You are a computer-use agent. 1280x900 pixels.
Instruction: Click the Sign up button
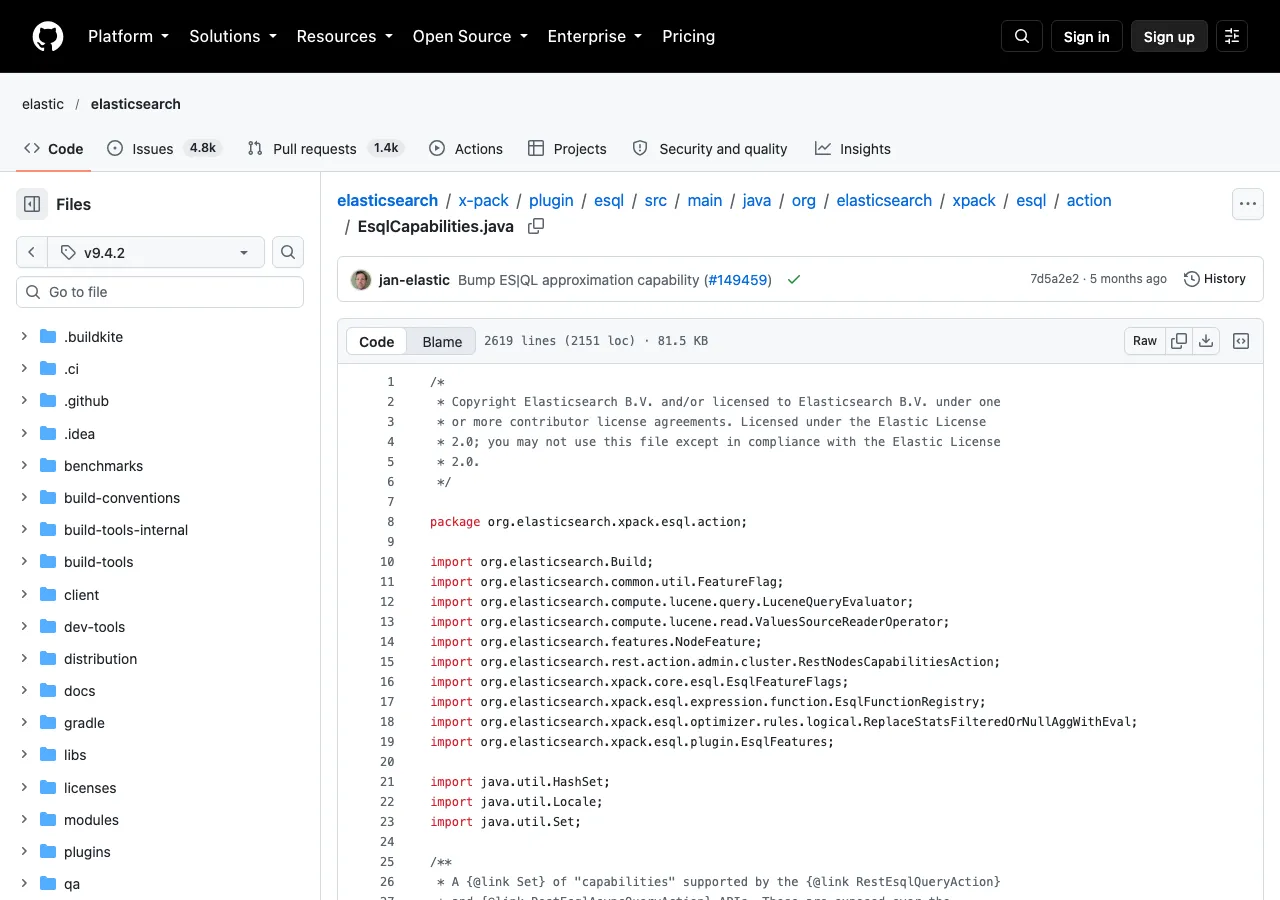(x=1169, y=36)
